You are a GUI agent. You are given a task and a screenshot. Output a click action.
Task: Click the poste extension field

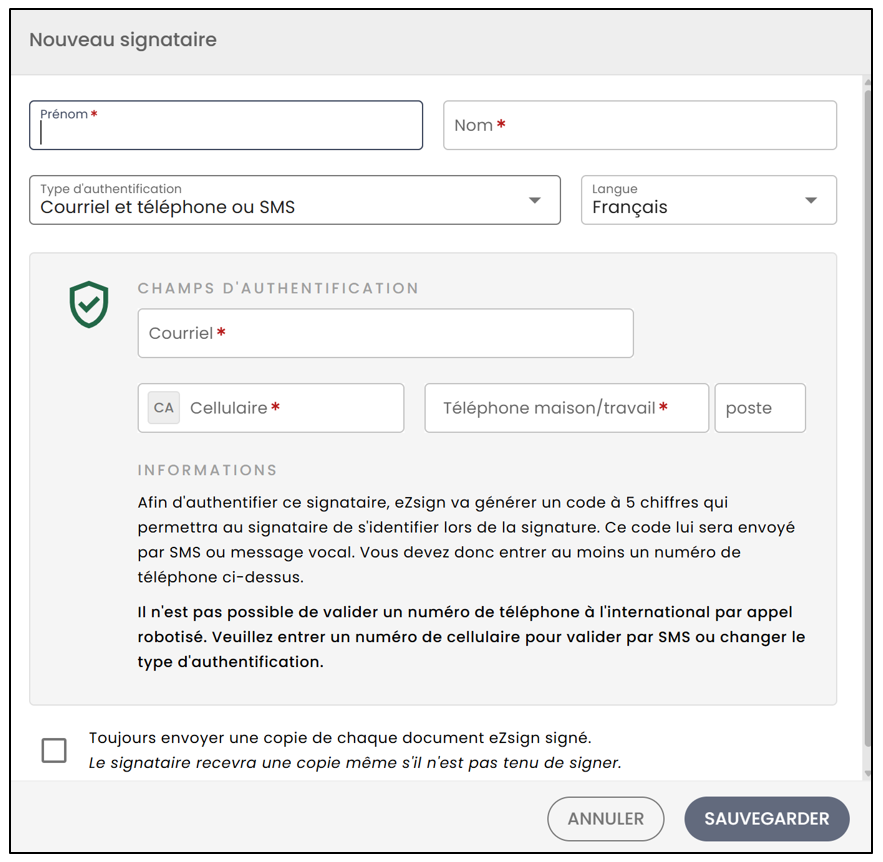[x=760, y=408]
